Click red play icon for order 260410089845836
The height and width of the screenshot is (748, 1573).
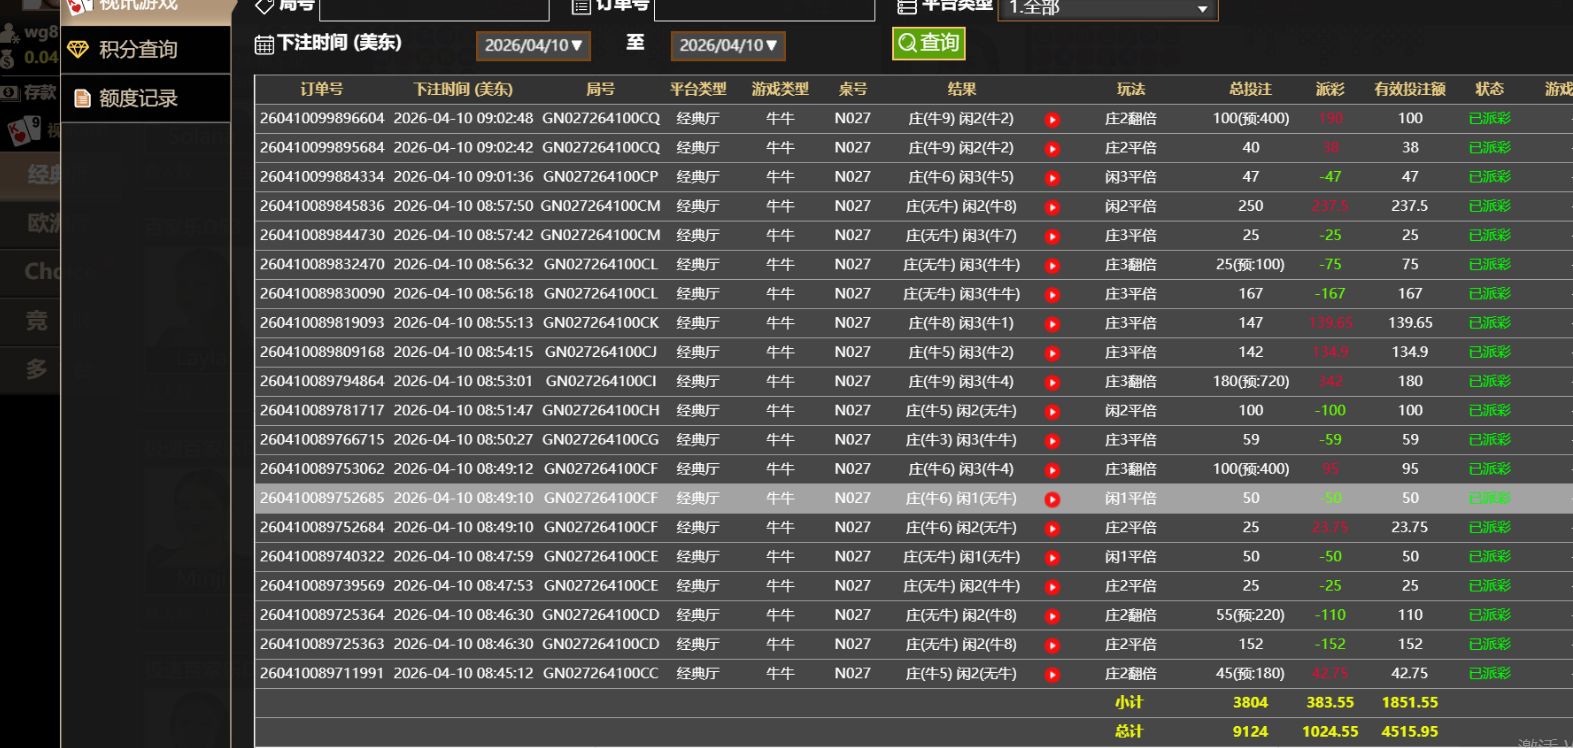[1052, 208]
